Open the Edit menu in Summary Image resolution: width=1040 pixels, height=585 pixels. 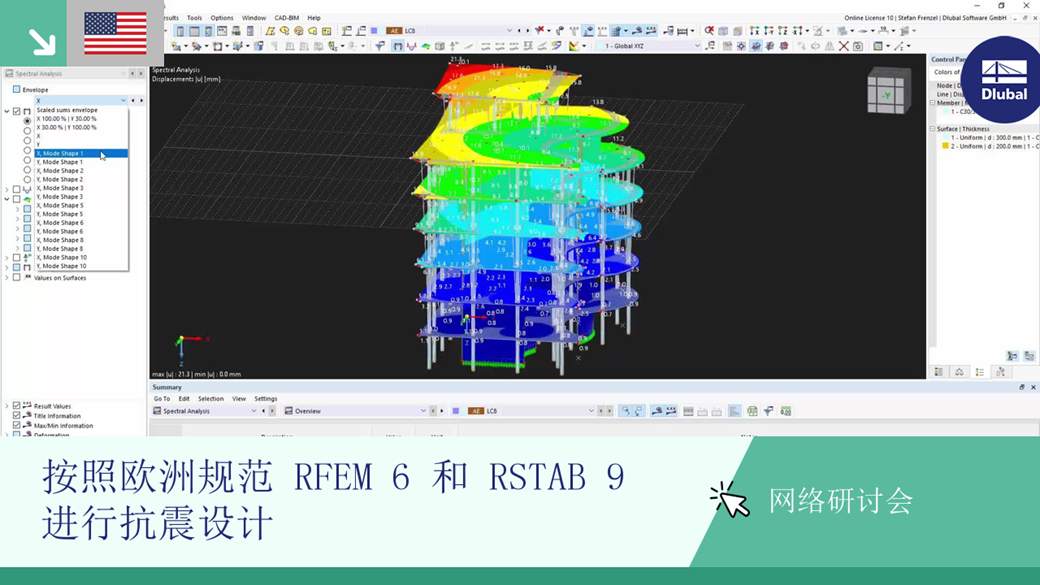(184, 399)
